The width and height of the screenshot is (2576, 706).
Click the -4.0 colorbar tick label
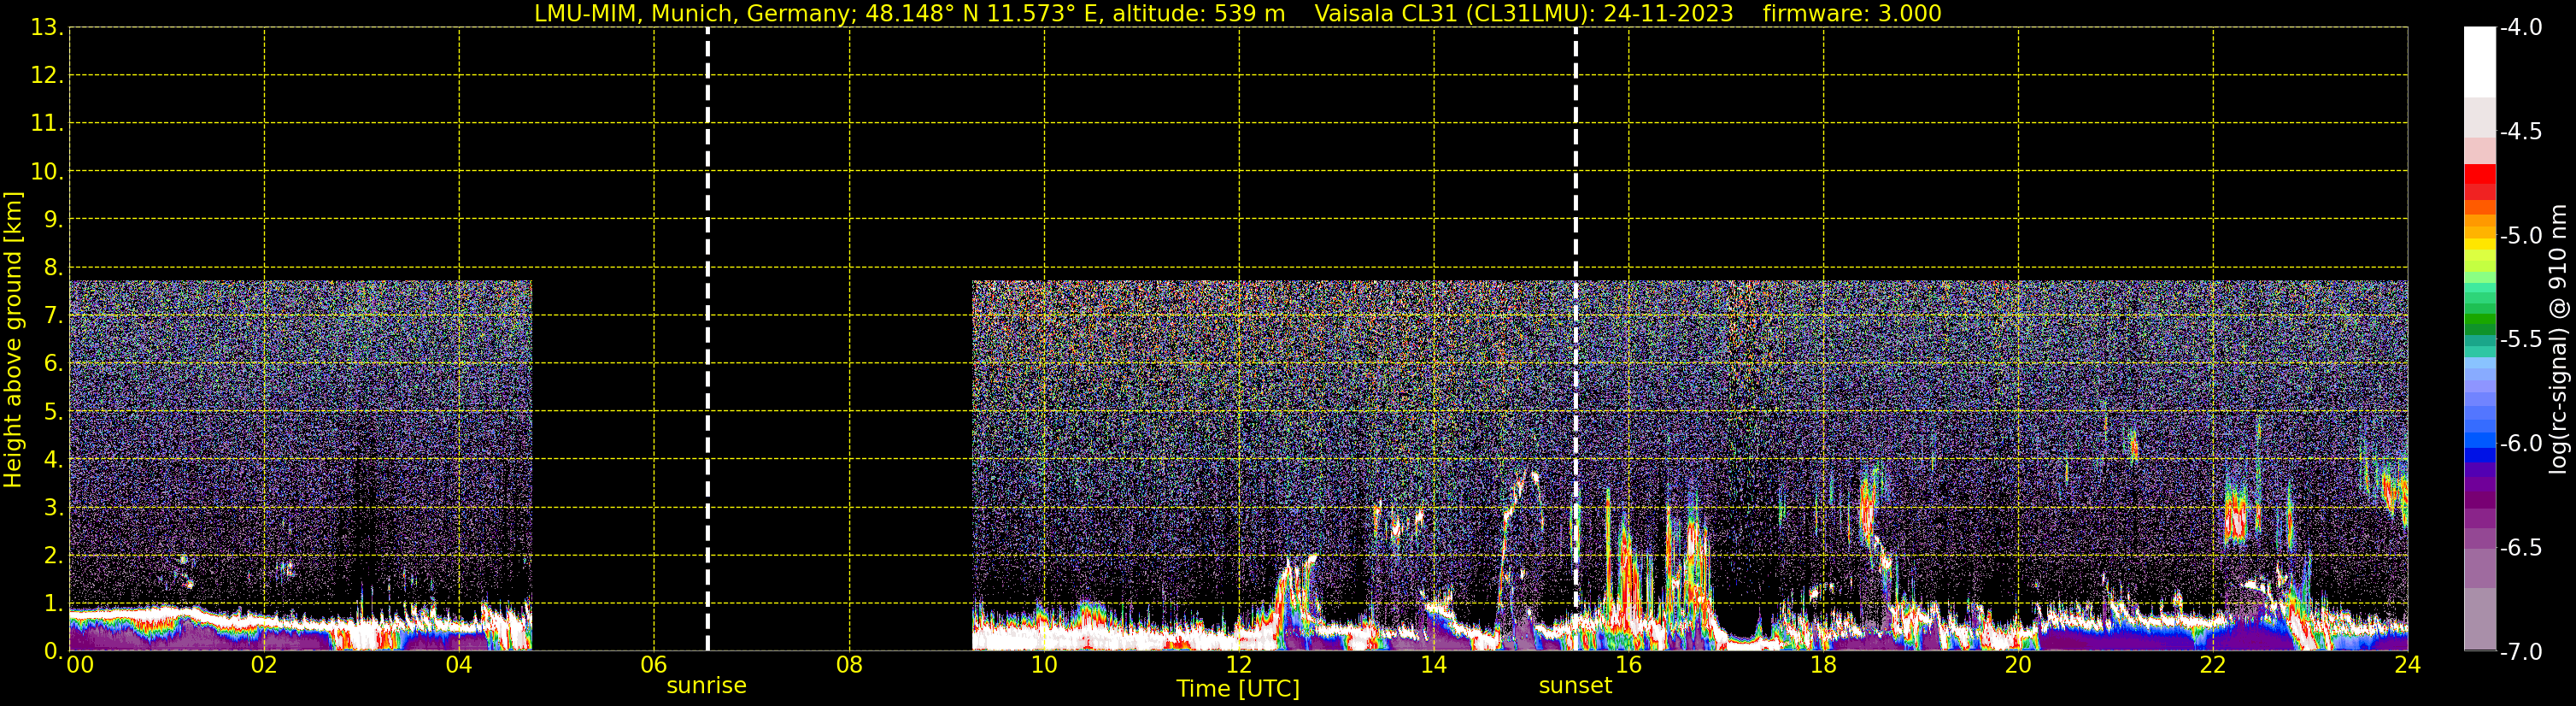click(2521, 27)
